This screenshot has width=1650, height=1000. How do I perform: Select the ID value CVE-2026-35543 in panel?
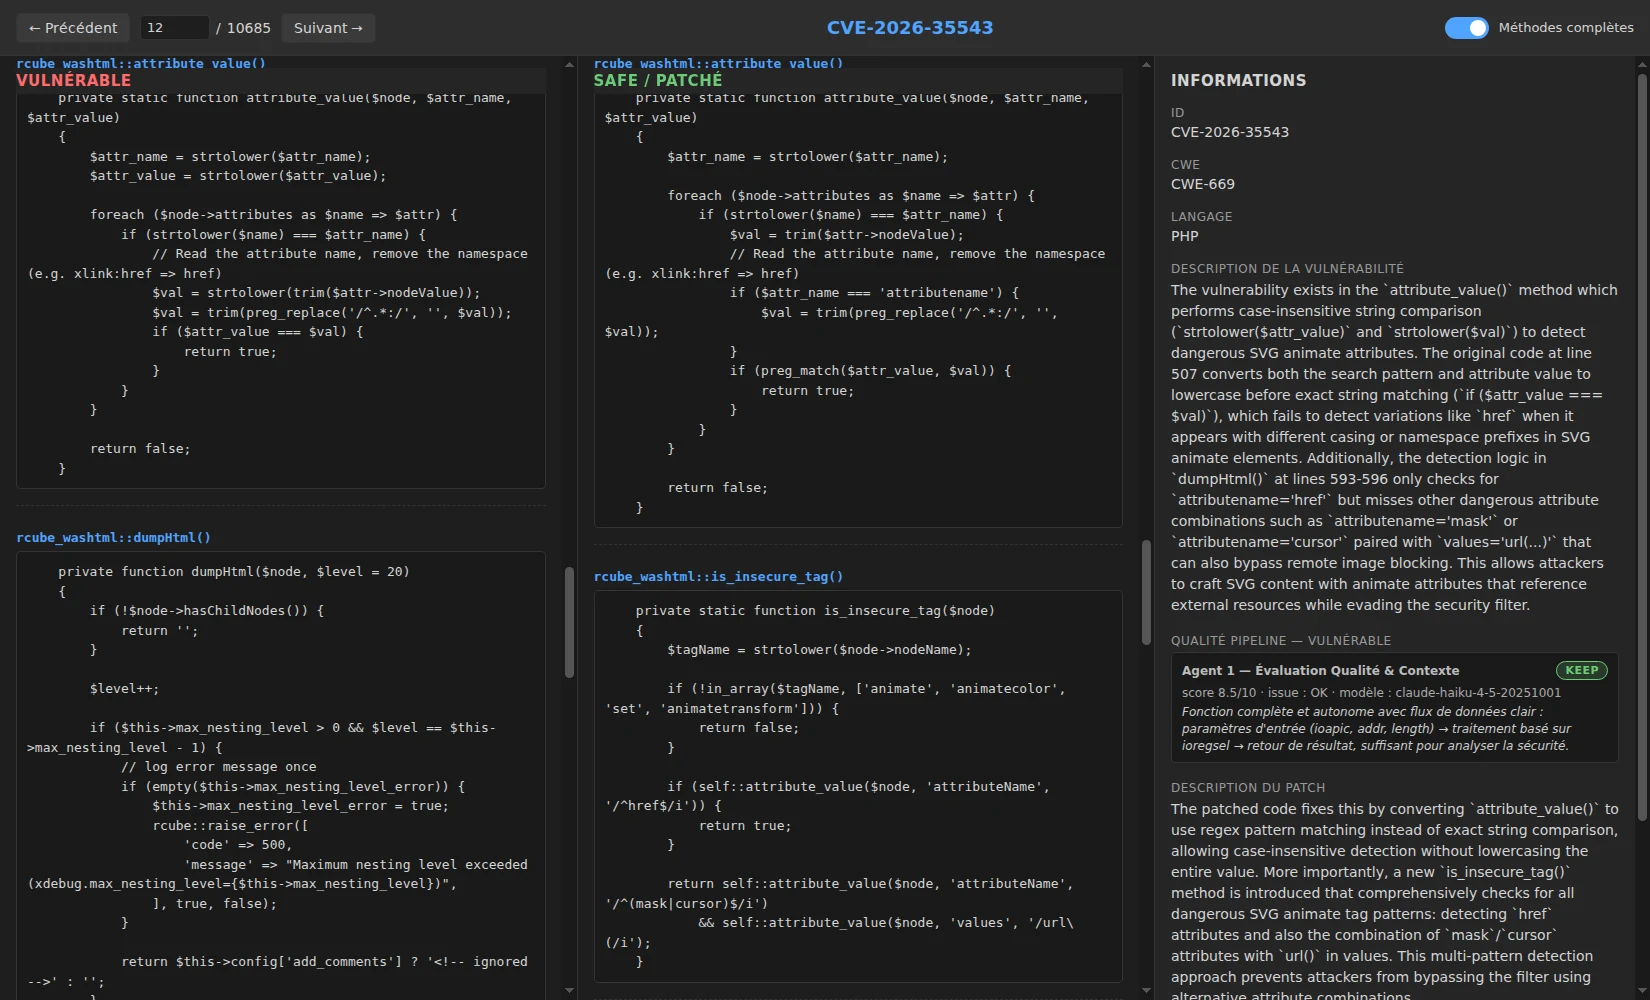pyautogui.click(x=1230, y=132)
